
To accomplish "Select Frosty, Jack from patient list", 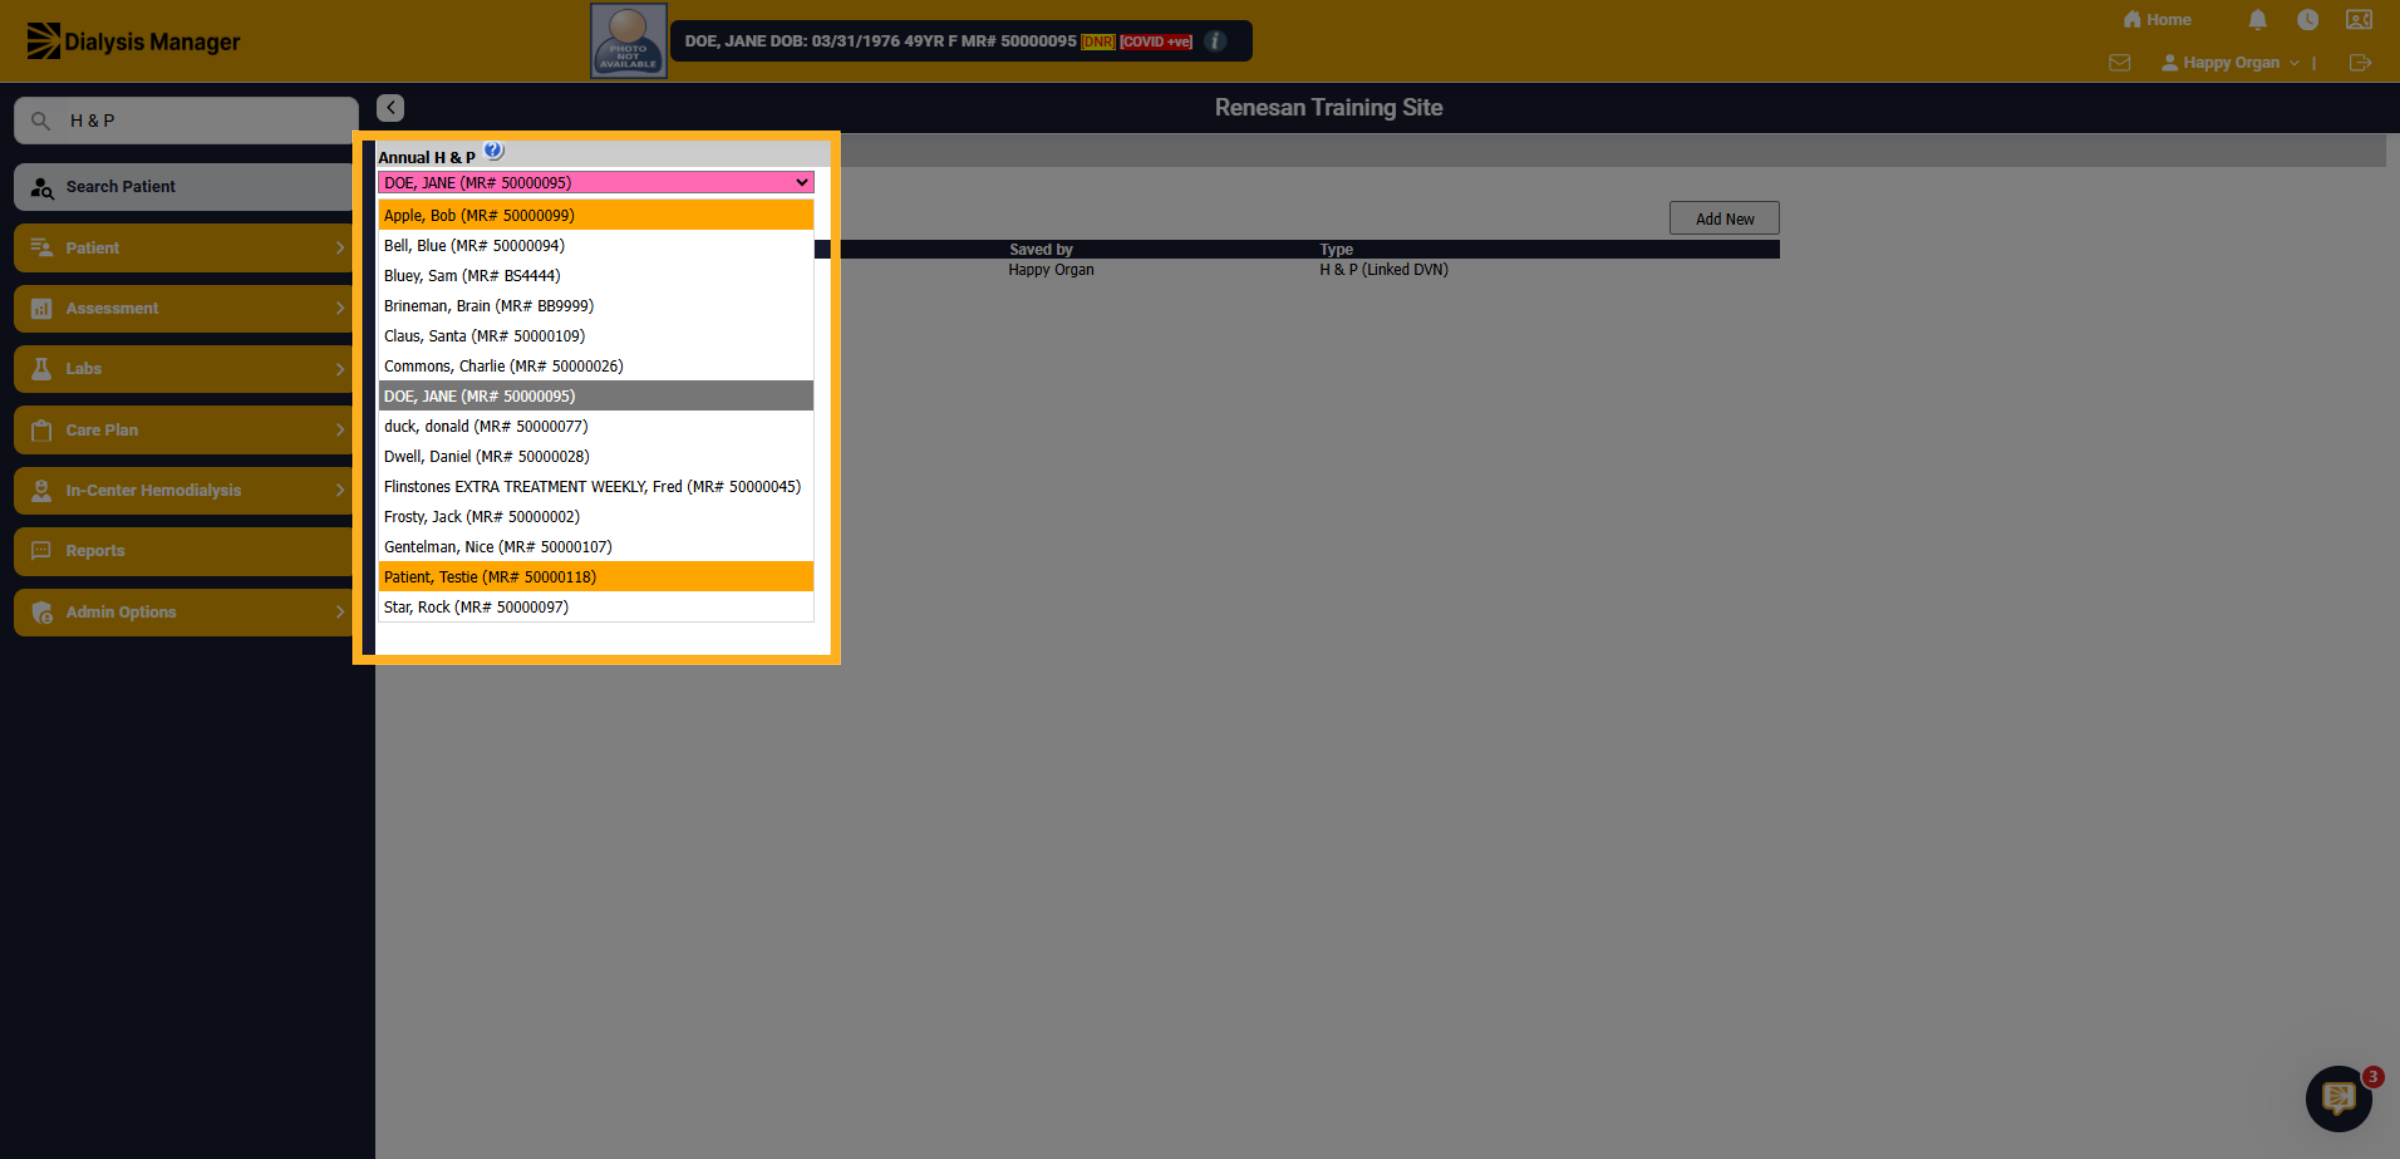I will [596, 517].
